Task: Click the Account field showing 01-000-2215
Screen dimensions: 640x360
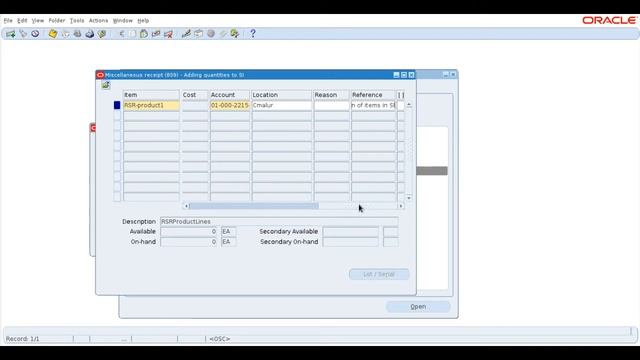Action: click(230, 105)
